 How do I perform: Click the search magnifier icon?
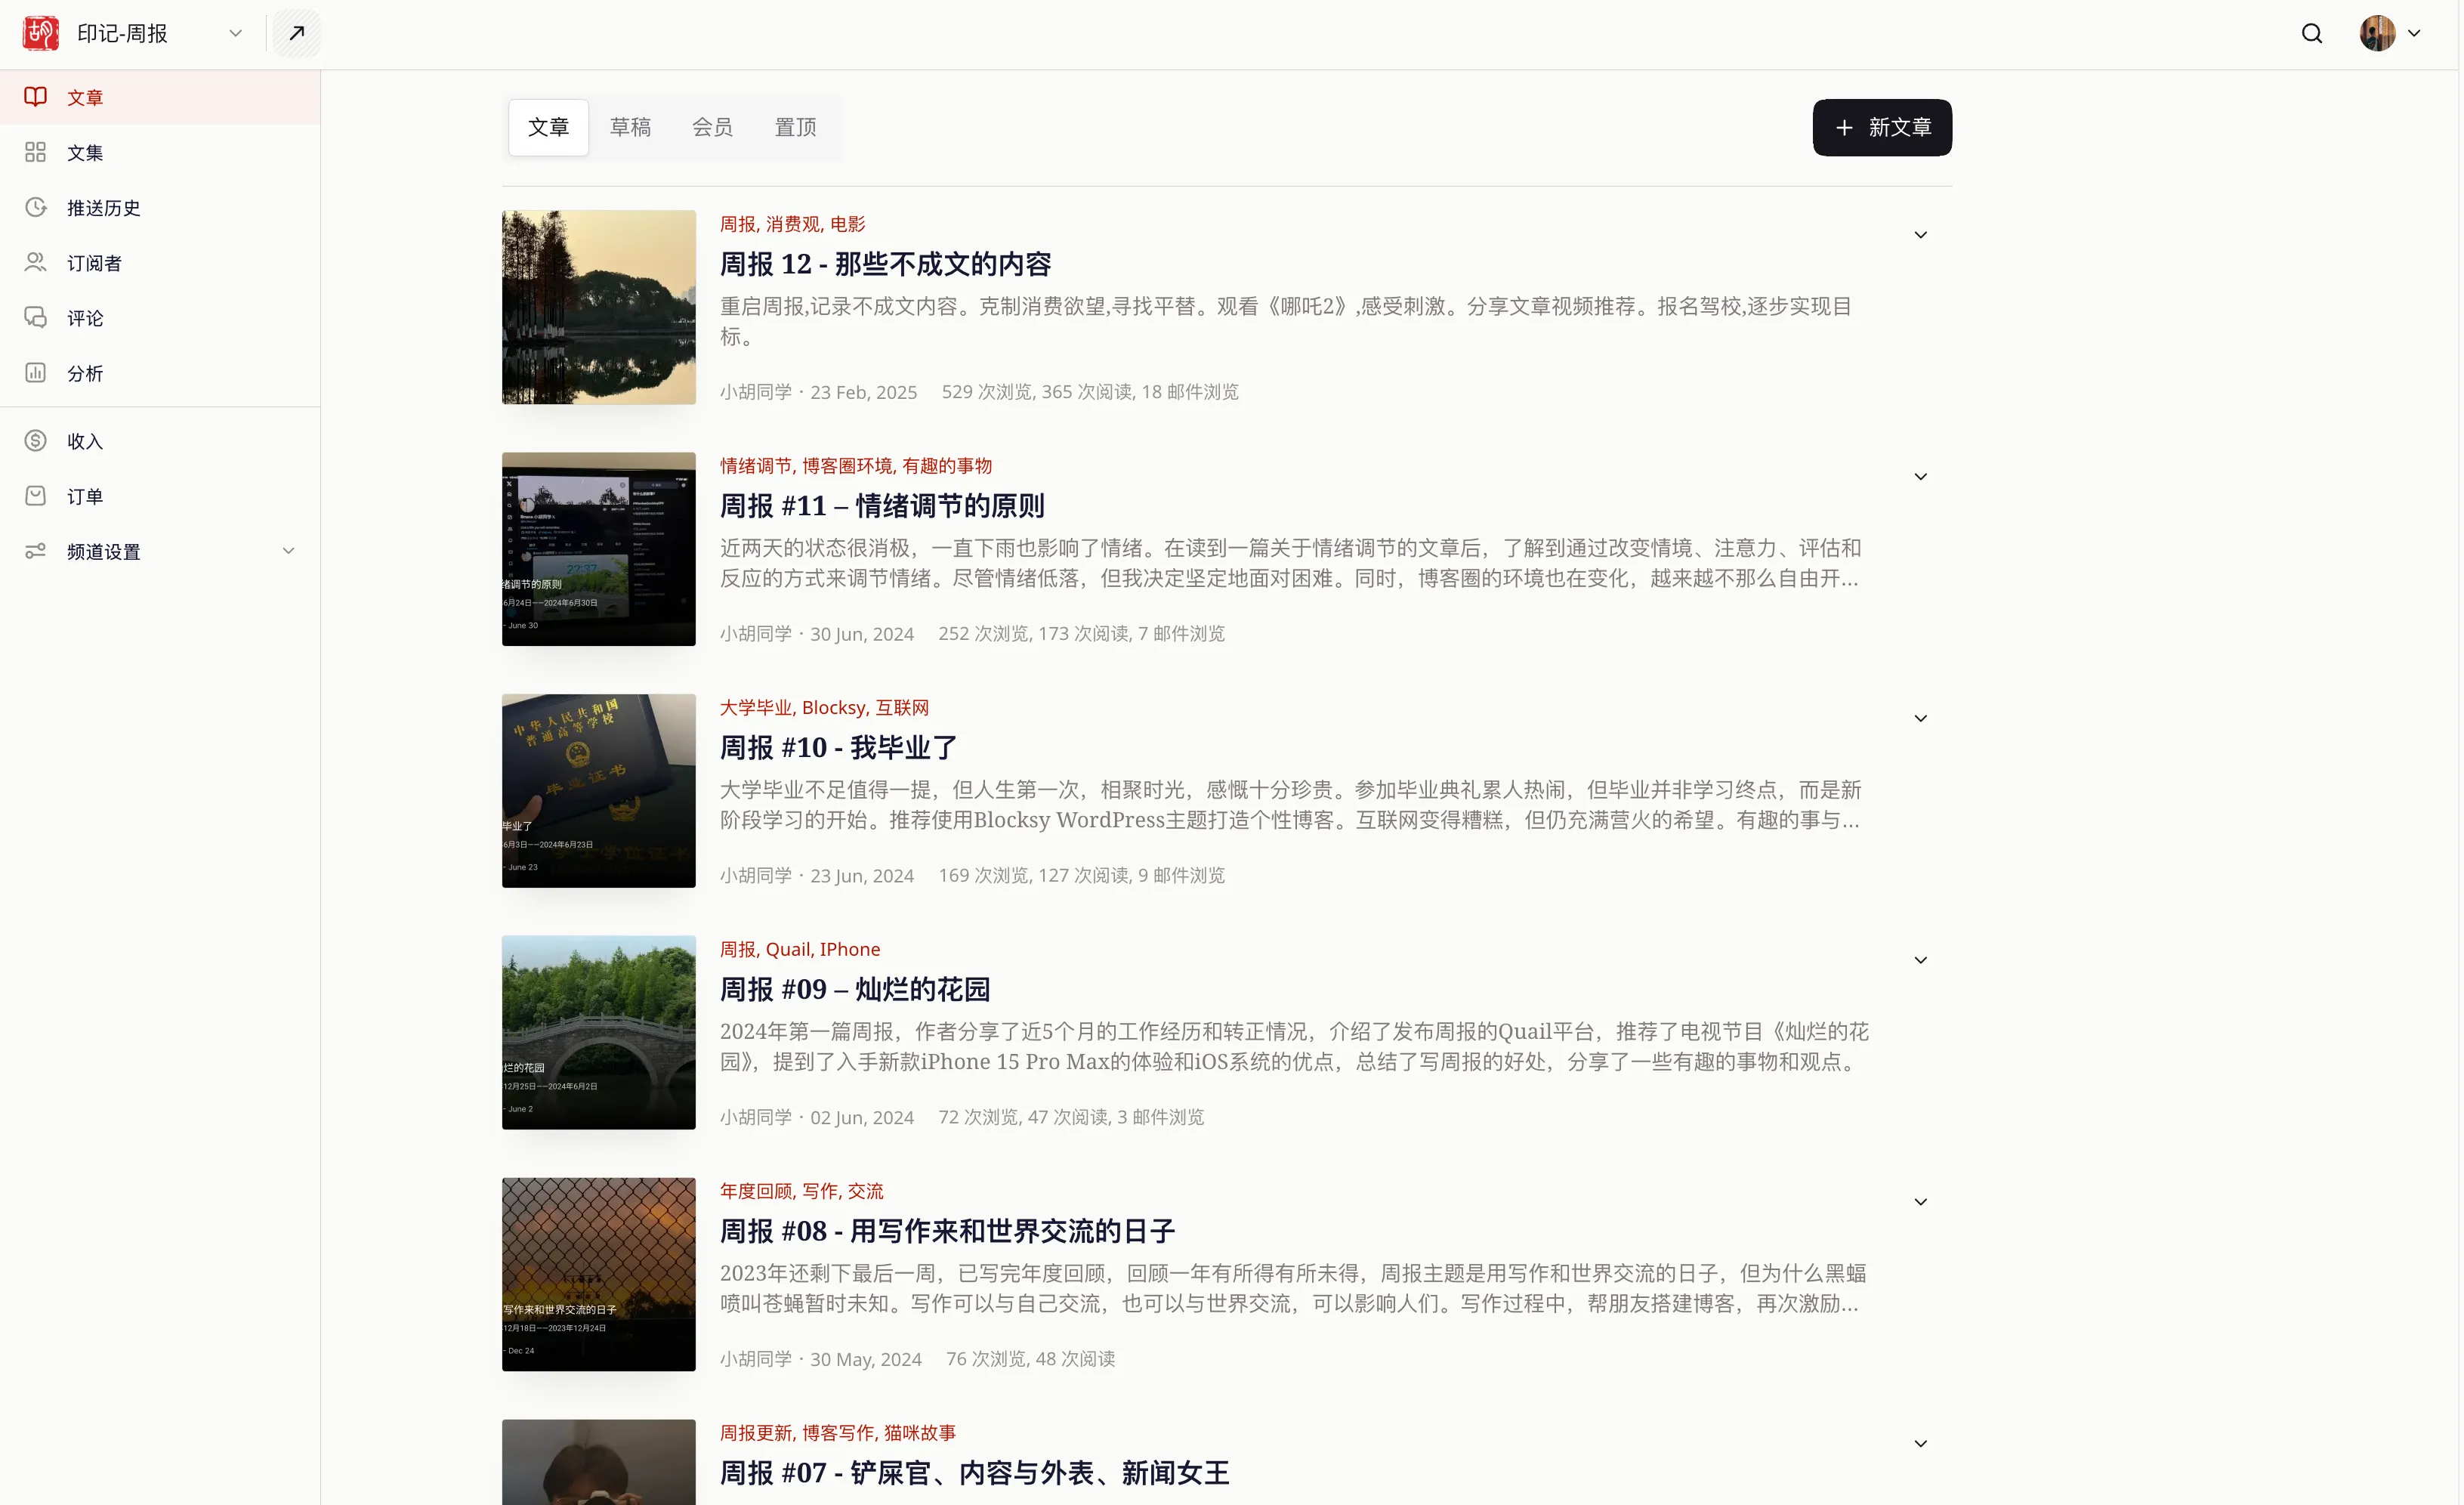[2311, 33]
